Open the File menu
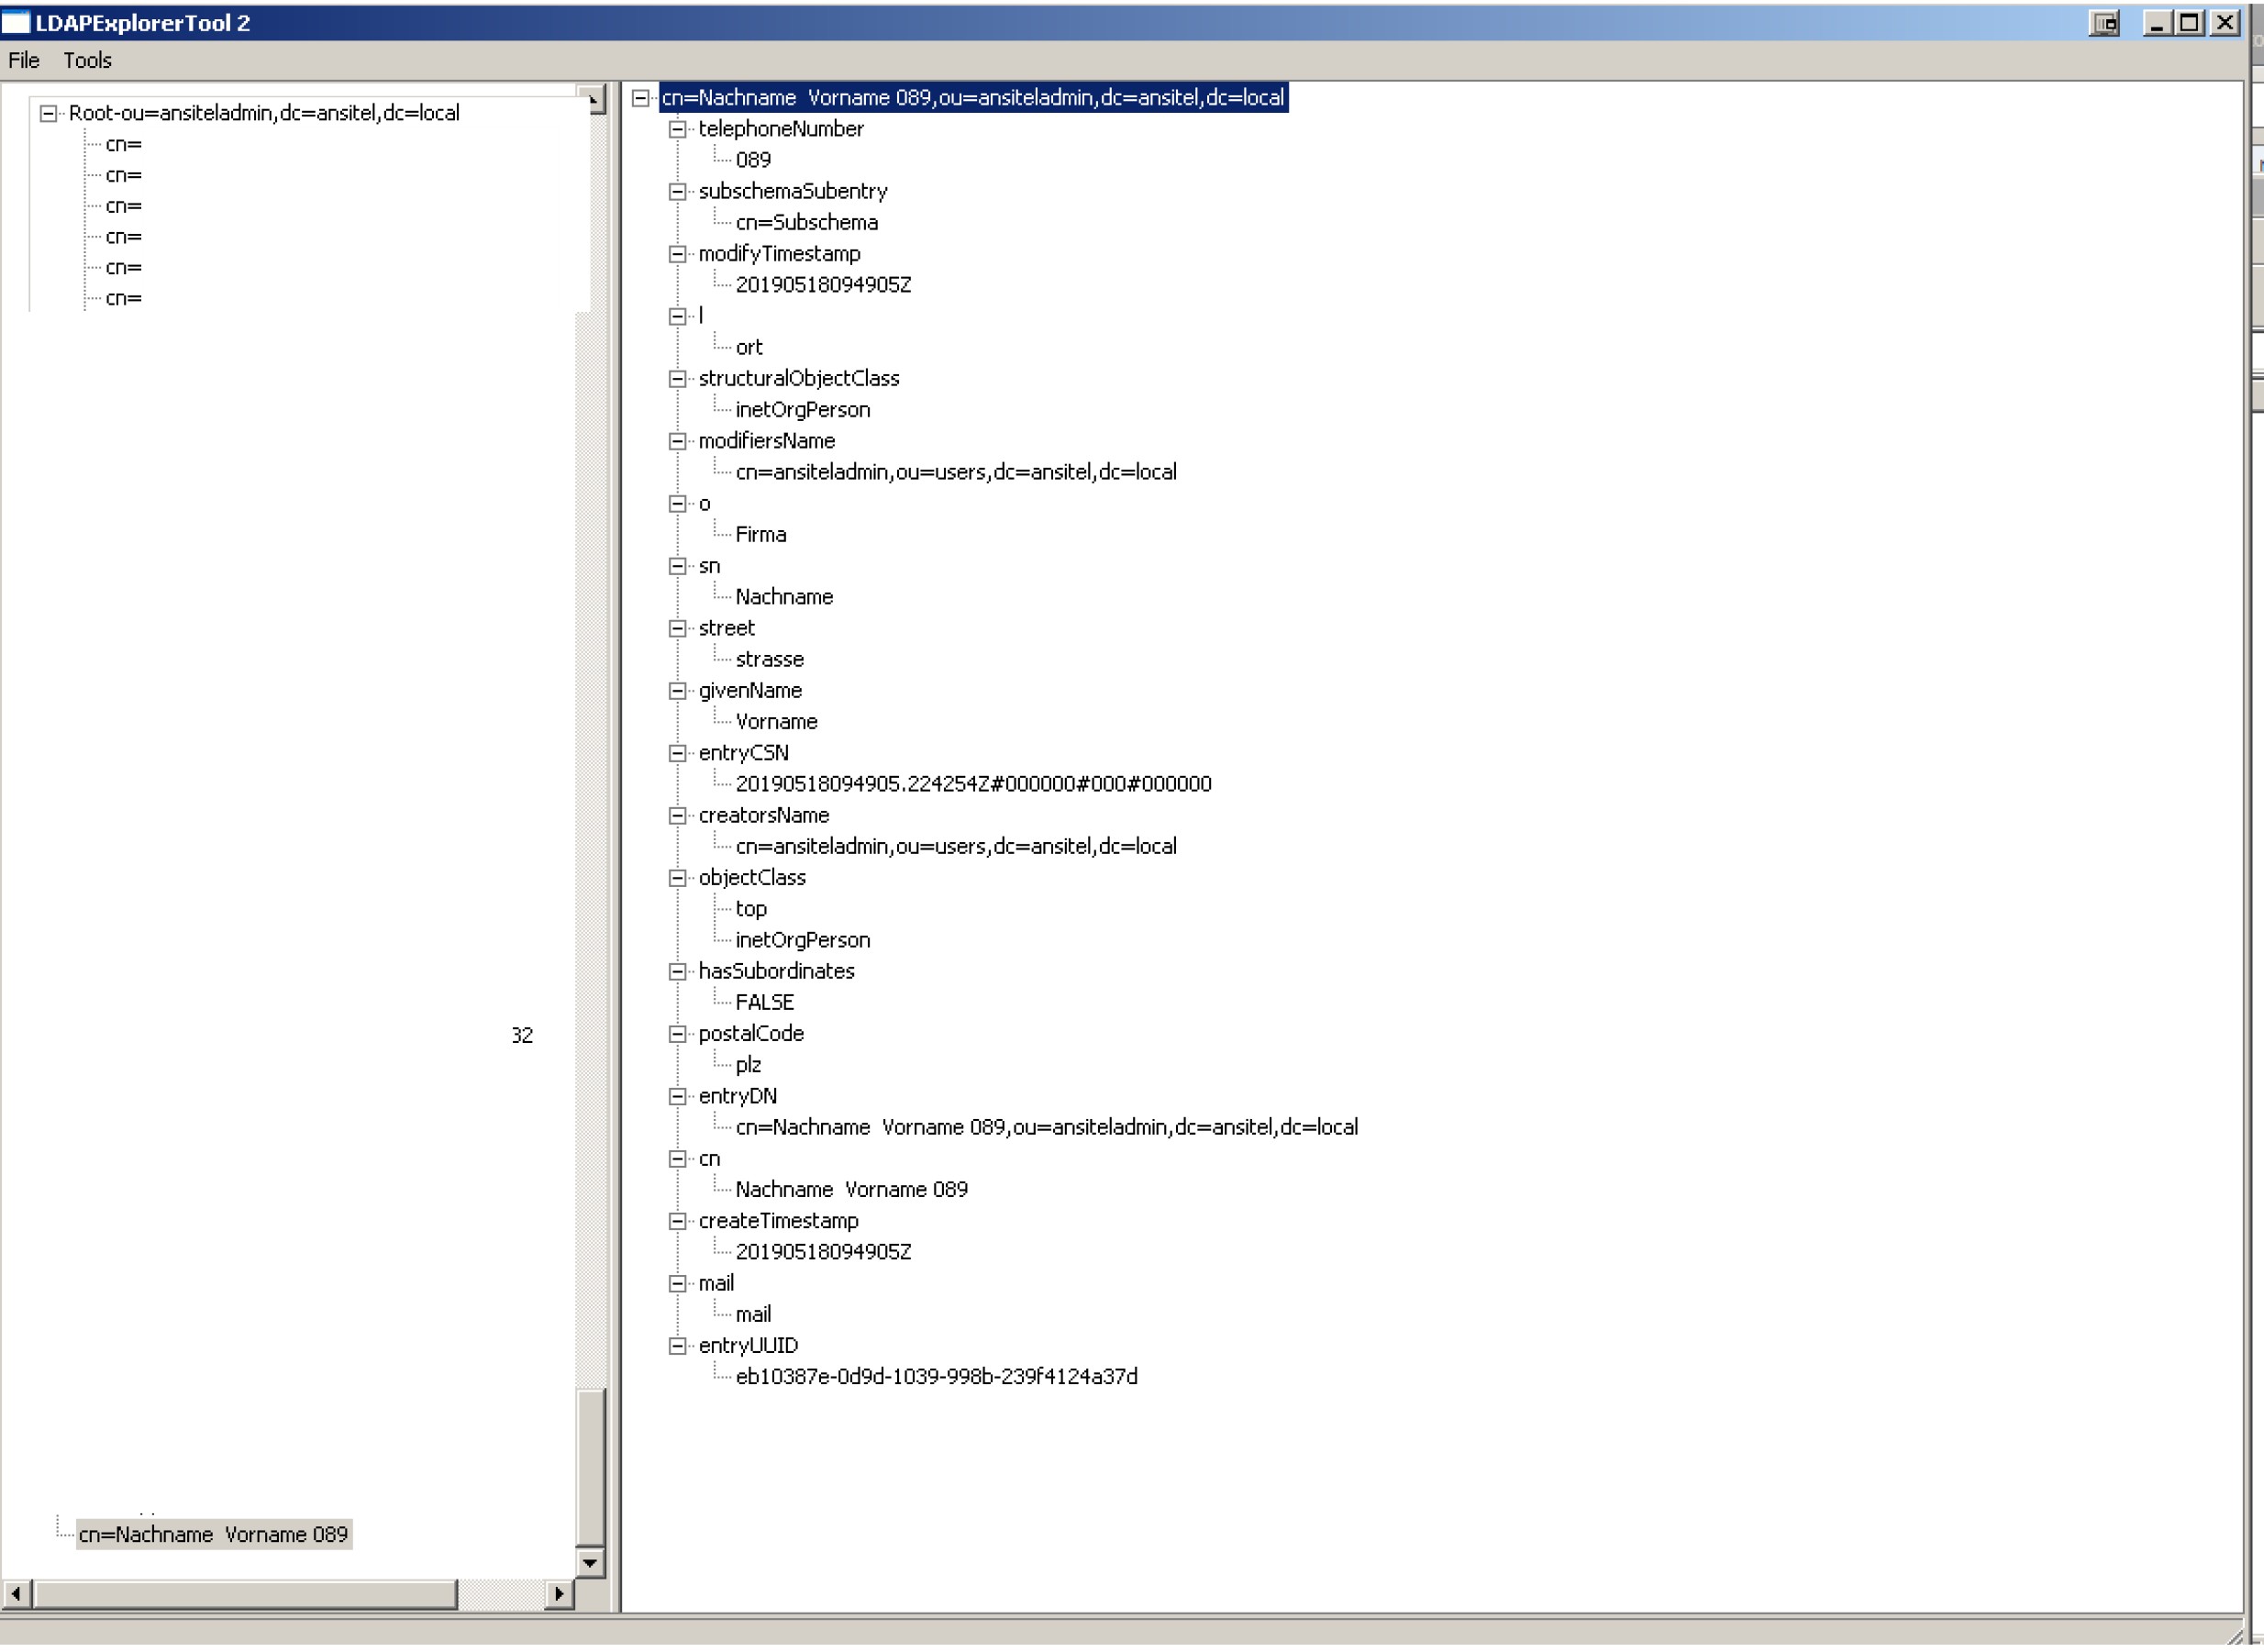 pyautogui.click(x=24, y=60)
